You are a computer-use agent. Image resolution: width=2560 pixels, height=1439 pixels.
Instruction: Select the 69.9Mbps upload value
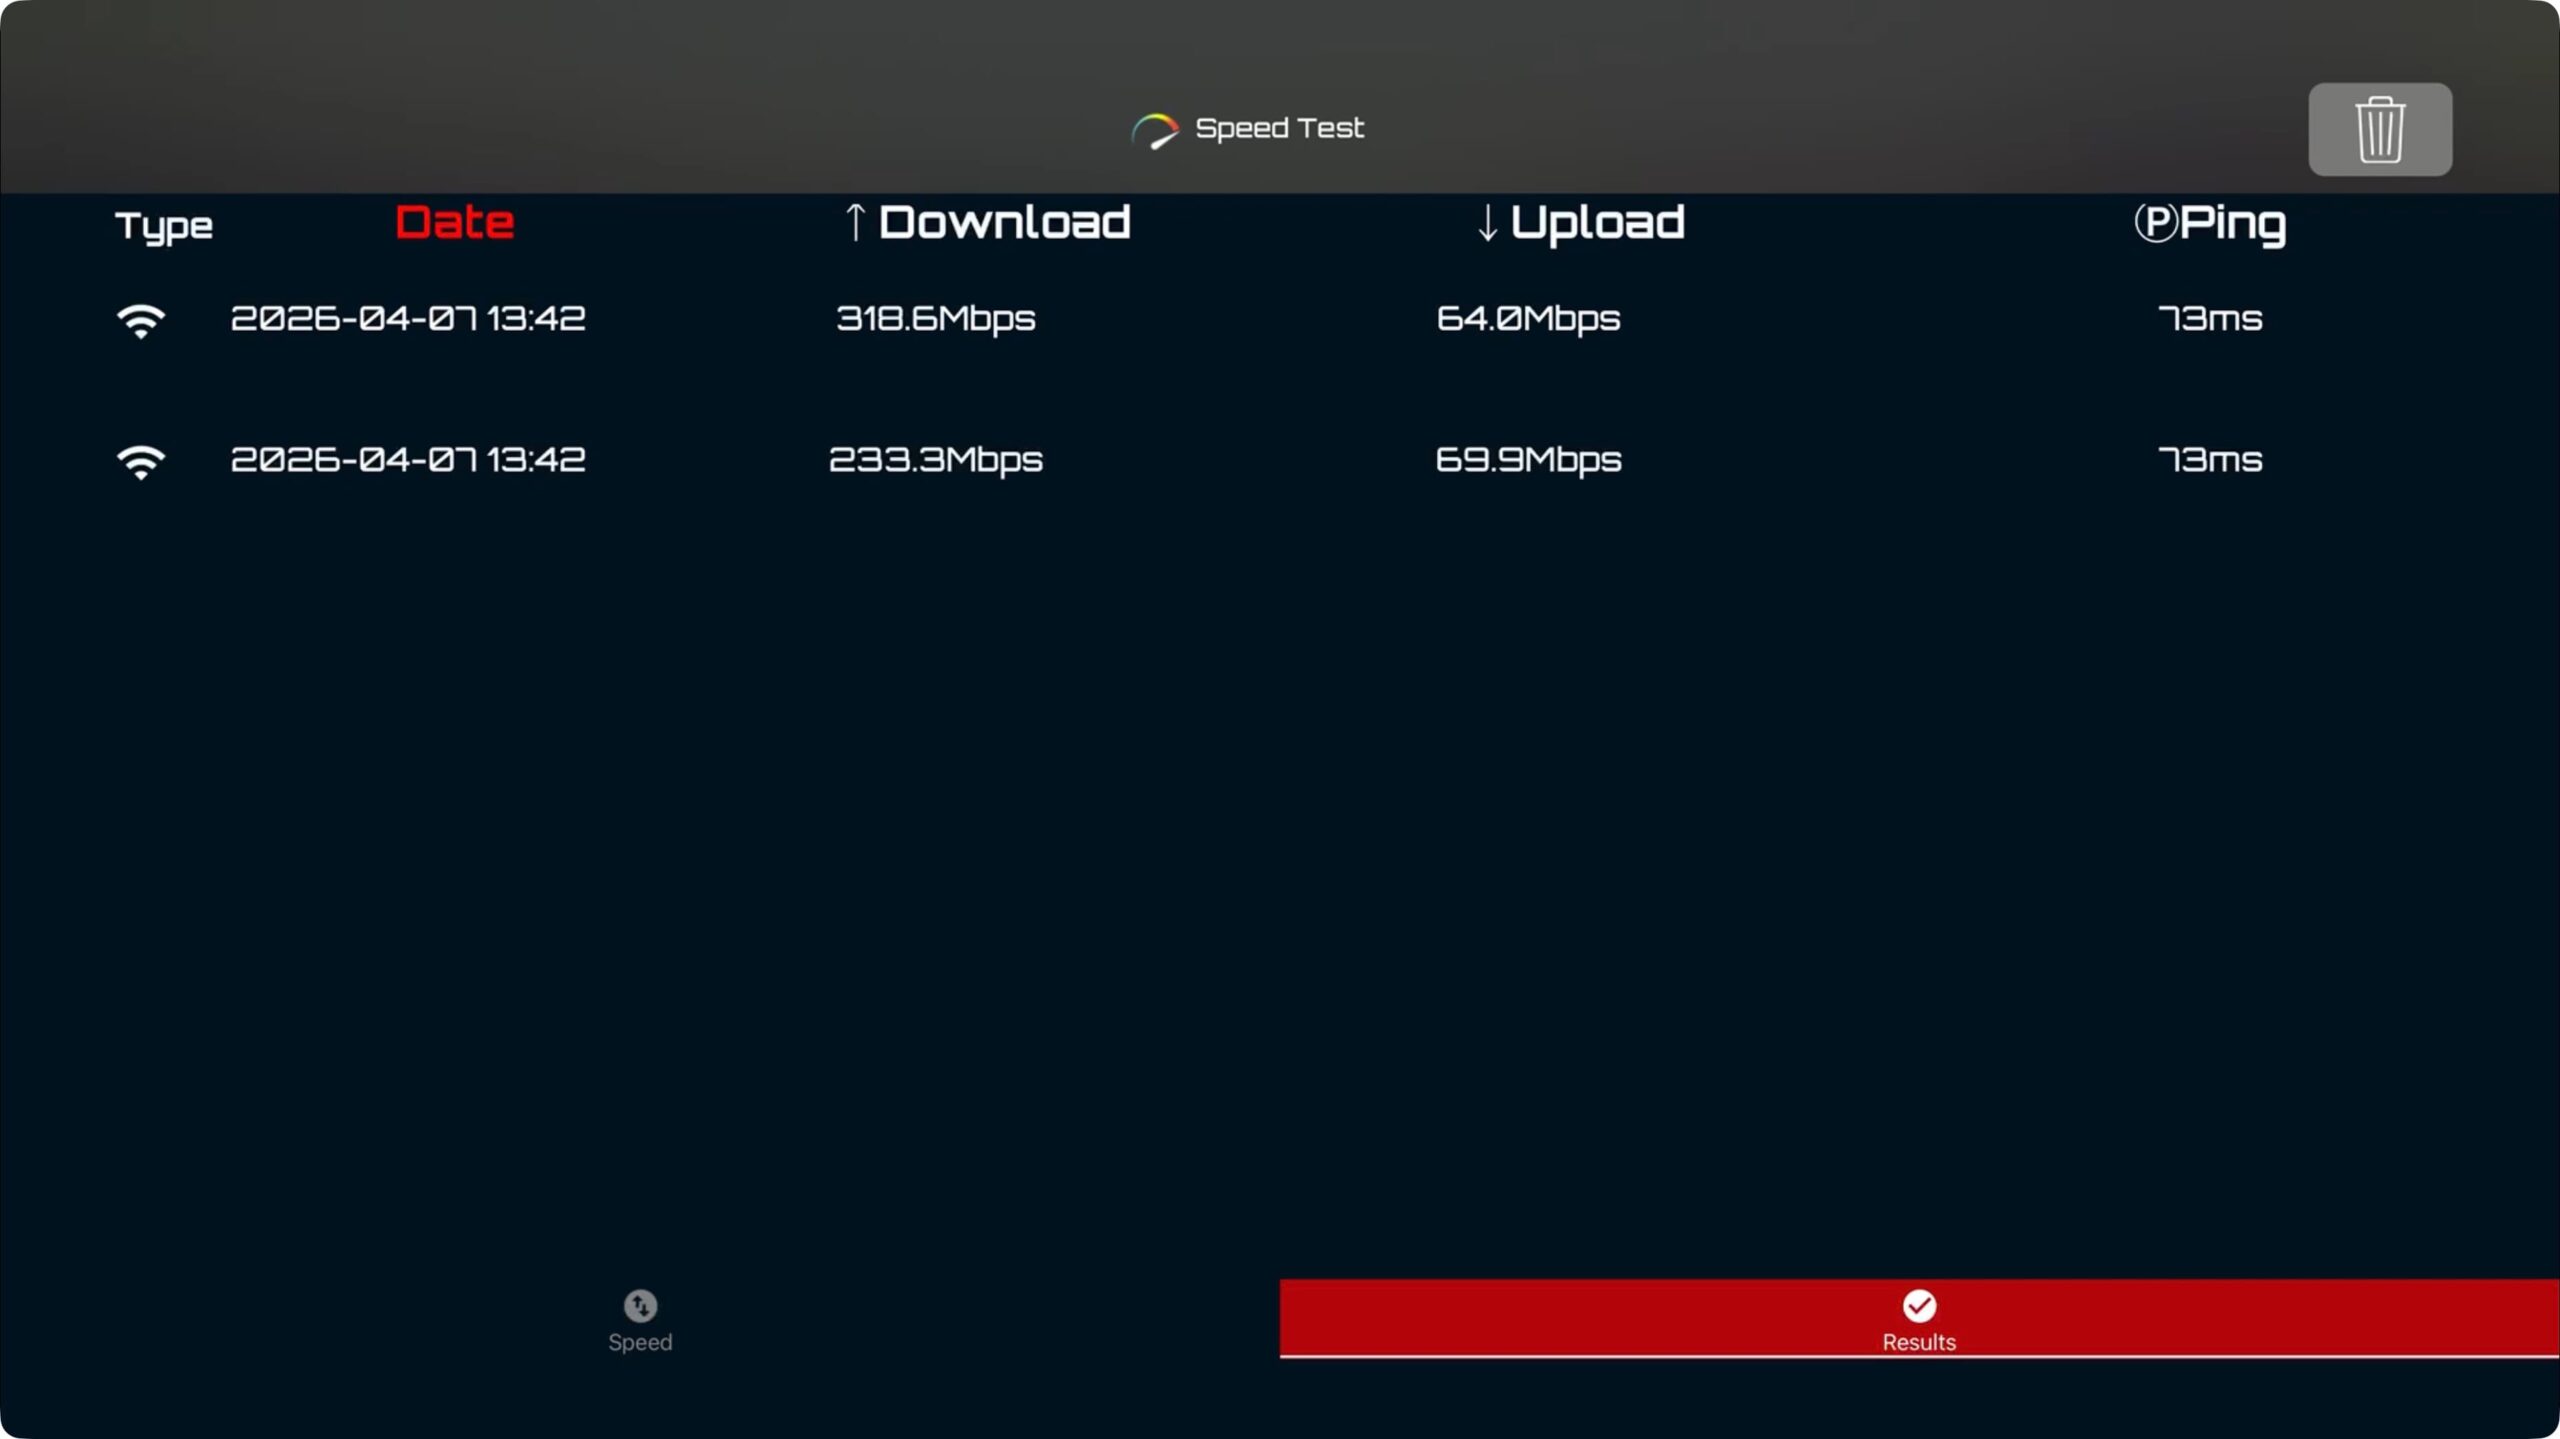click(1528, 460)
